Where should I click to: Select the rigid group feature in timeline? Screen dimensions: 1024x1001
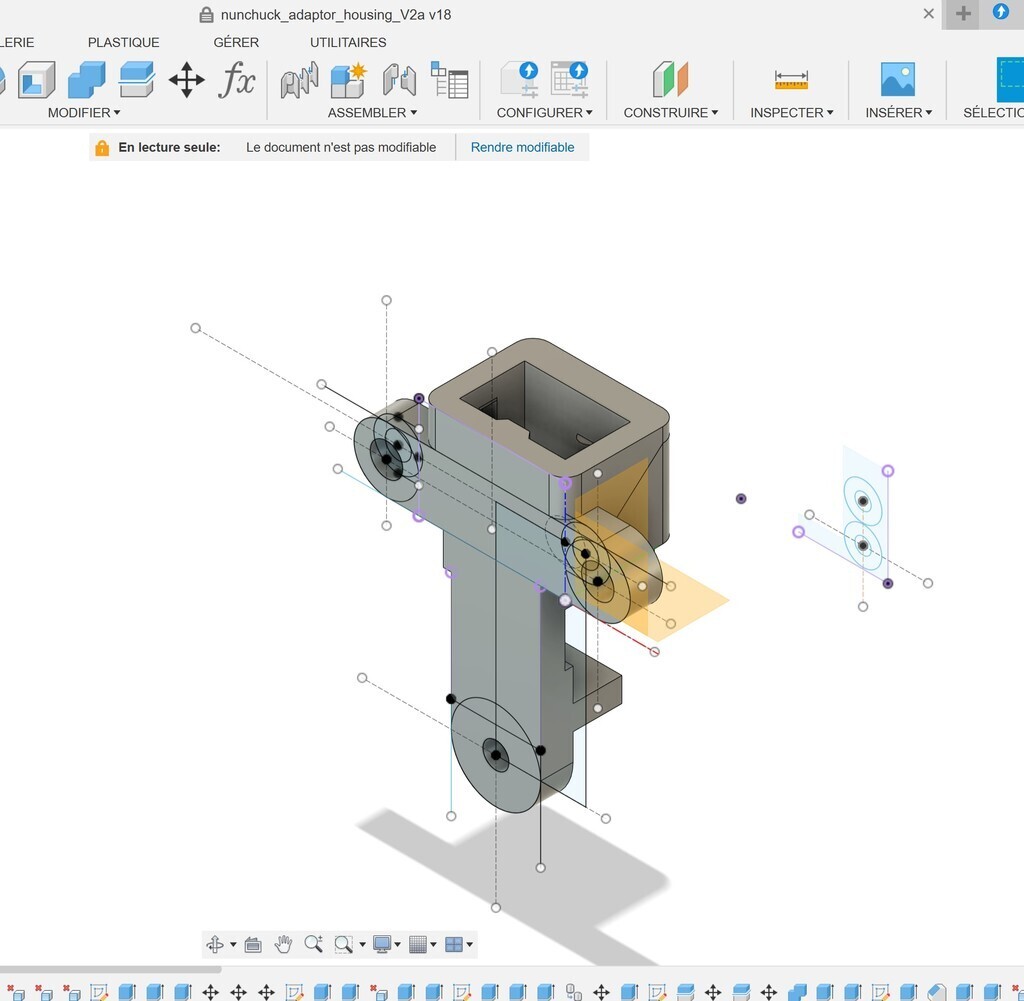(x=573, y=993)
